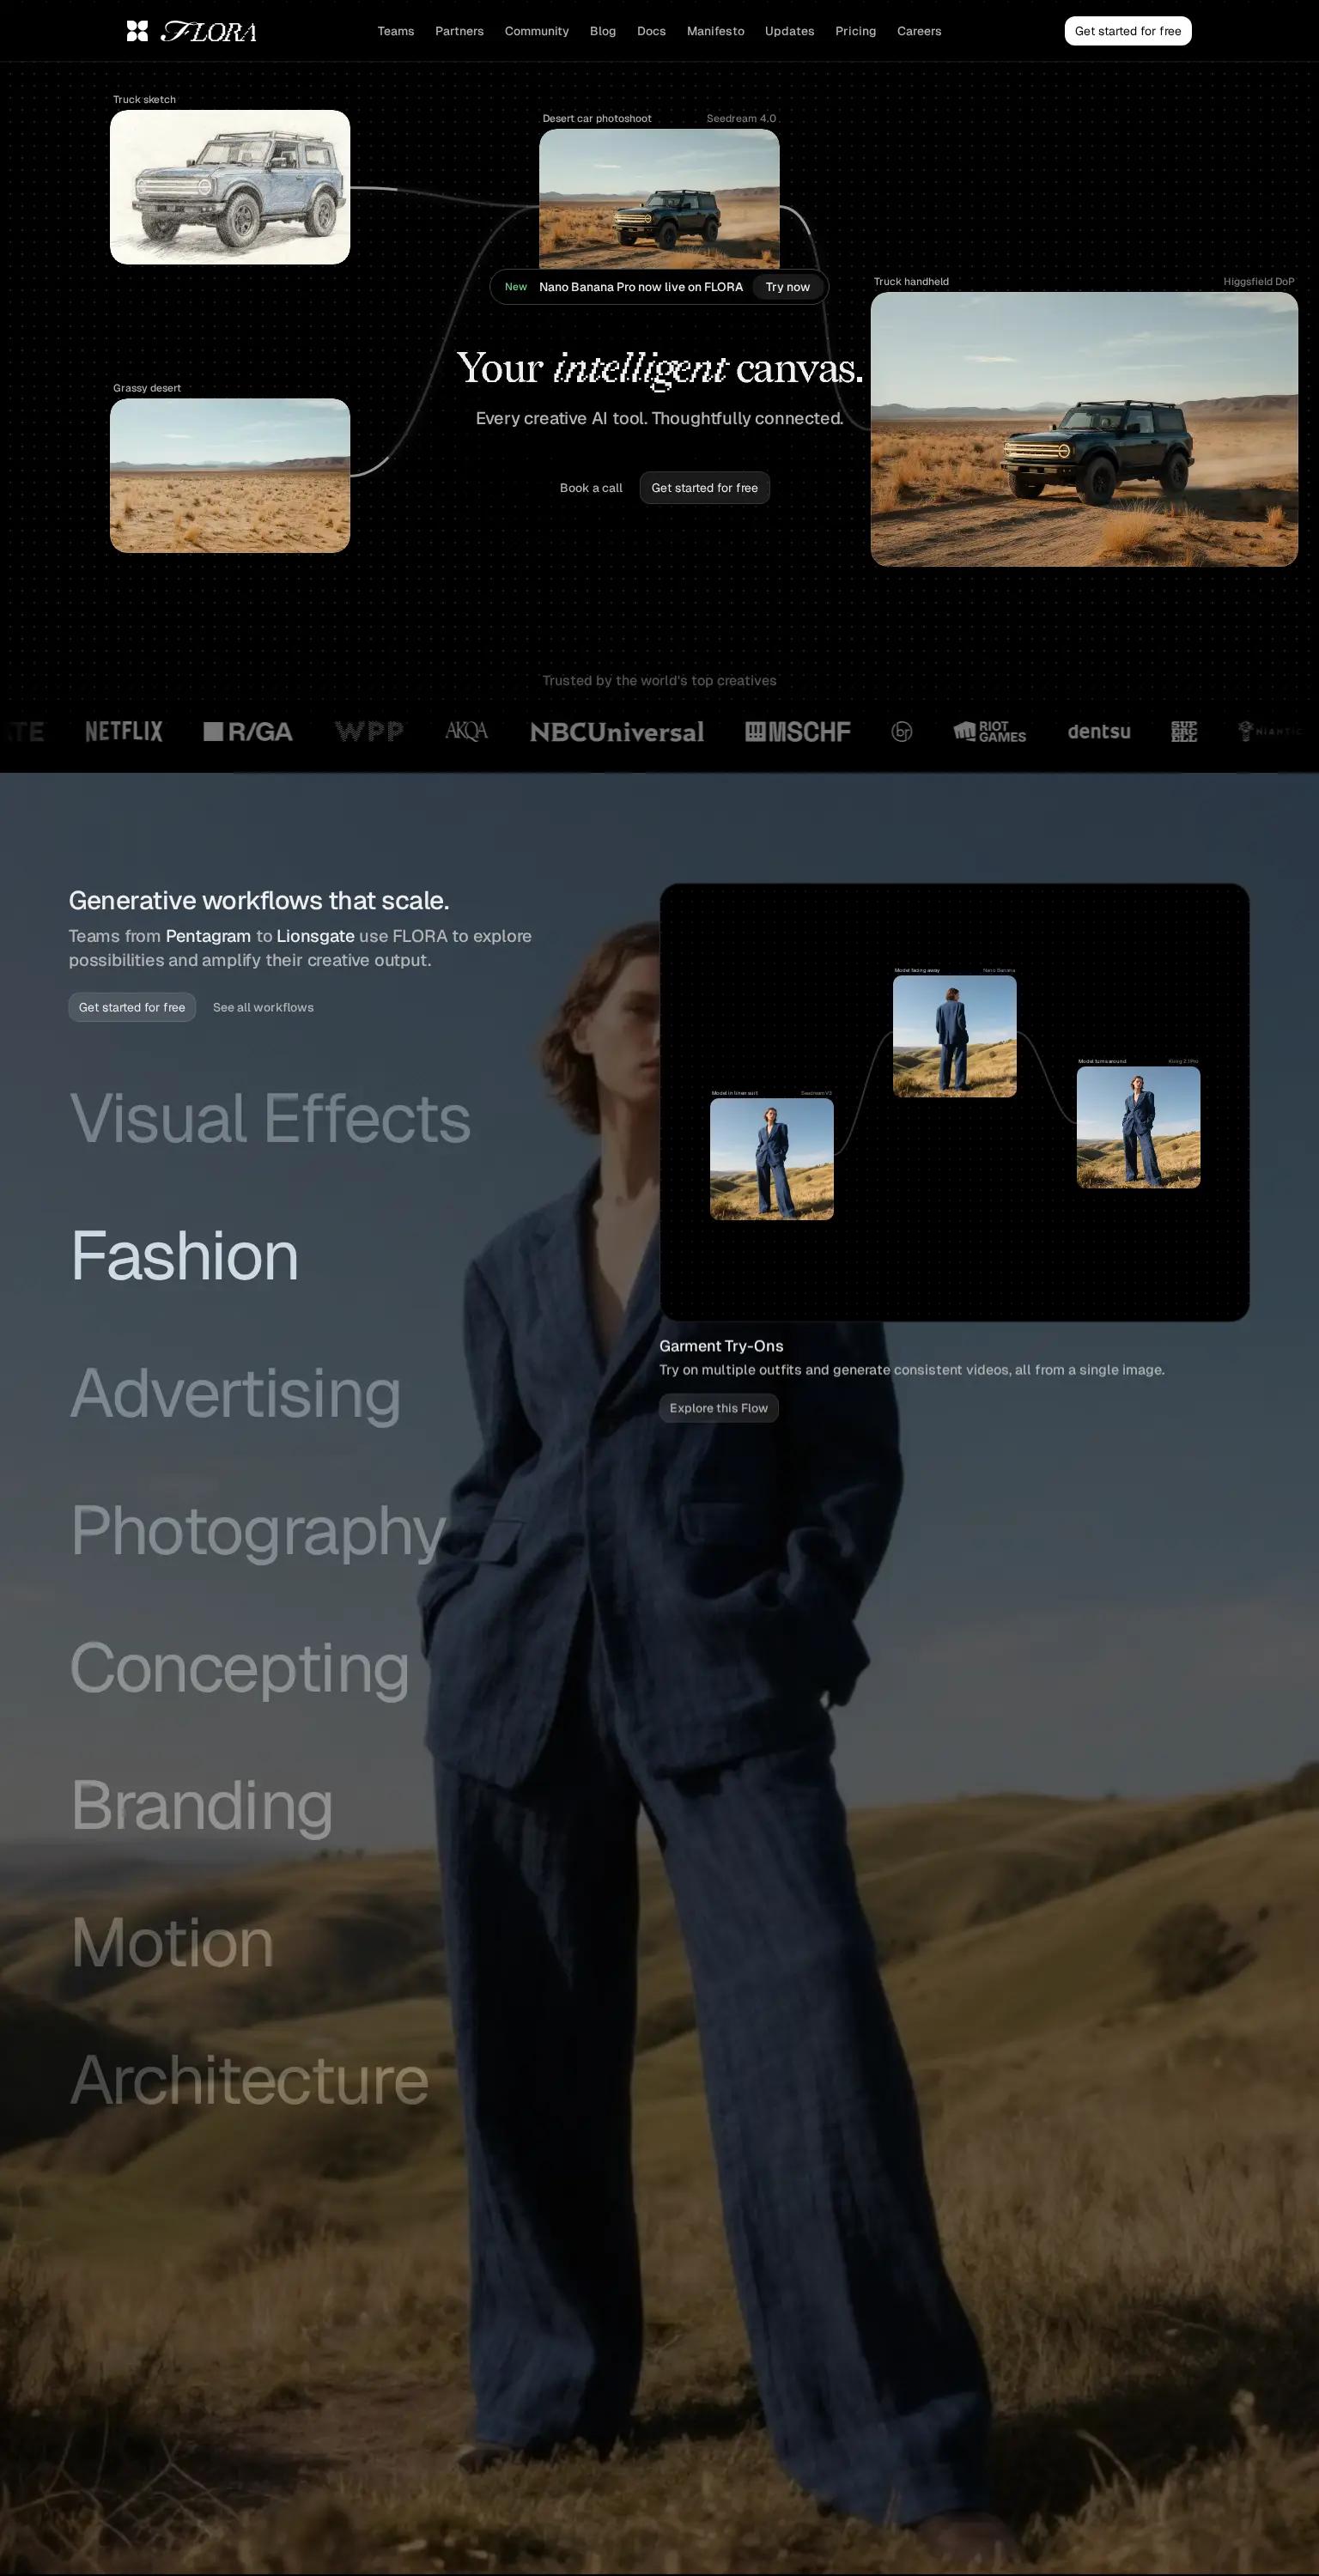Screen dimensions: 1319x2576
Task: Select the Architecture category
Action: pos(250,2080)
